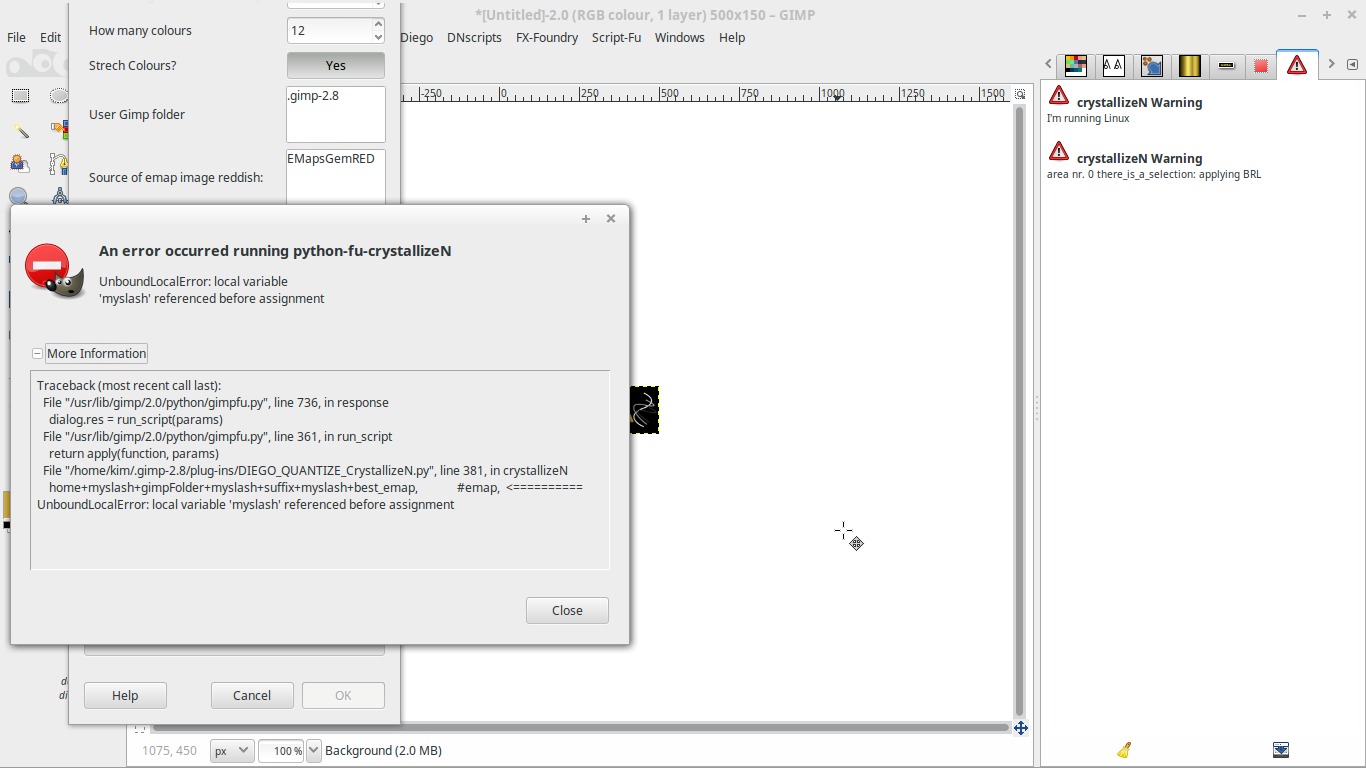Click zoom-on-resize icon at ruler corner

[x=1020, y=94]
